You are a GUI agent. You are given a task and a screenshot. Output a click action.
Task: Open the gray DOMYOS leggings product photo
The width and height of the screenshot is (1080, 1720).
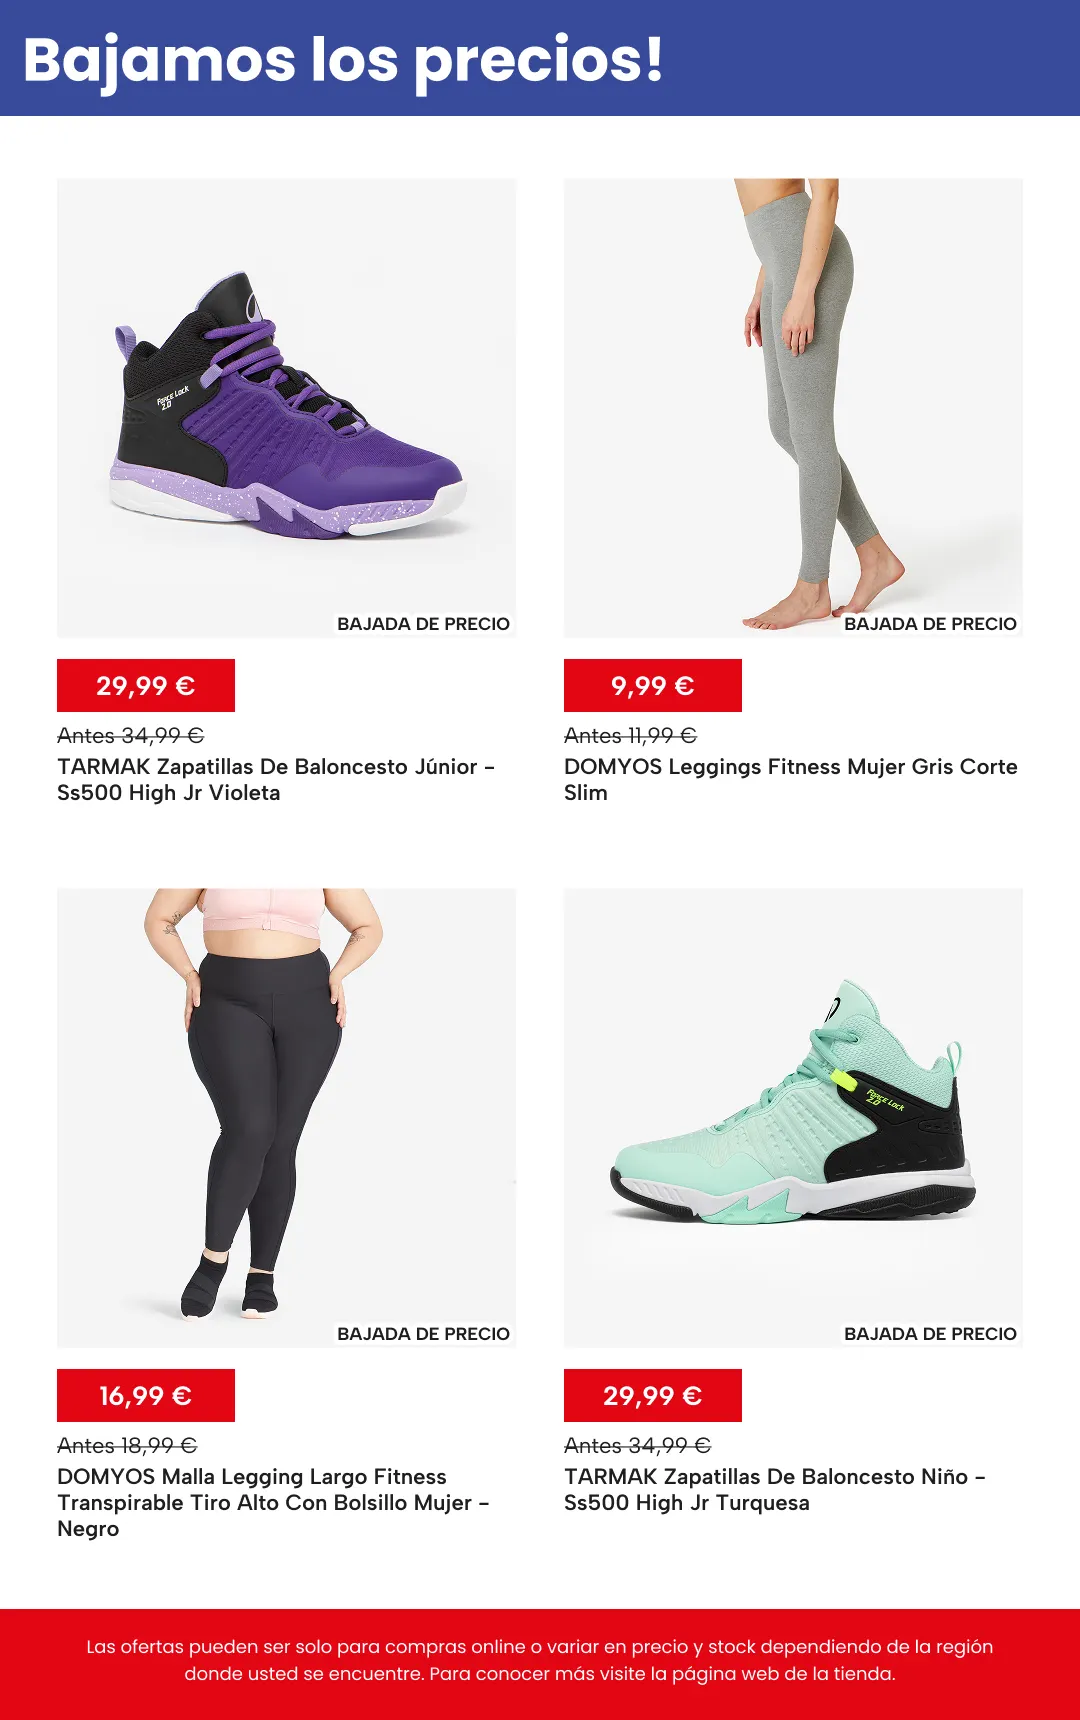(793, 408)
